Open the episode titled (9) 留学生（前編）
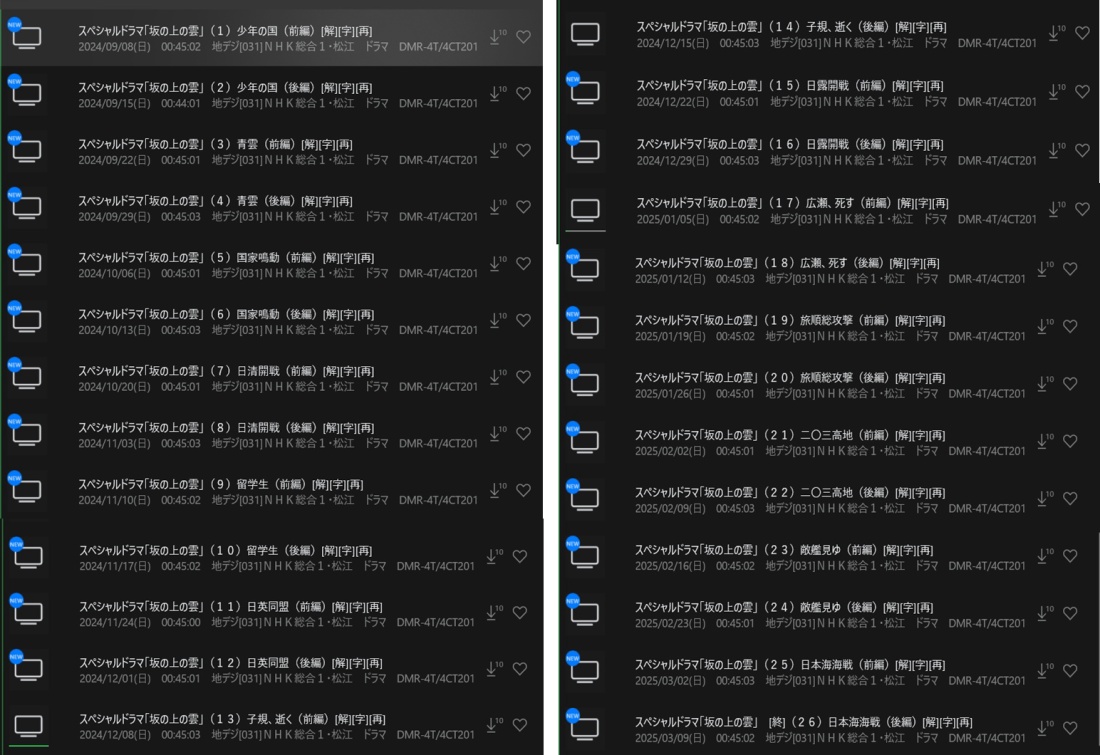This screenshot has width=1100, height=755. (220, 484)
